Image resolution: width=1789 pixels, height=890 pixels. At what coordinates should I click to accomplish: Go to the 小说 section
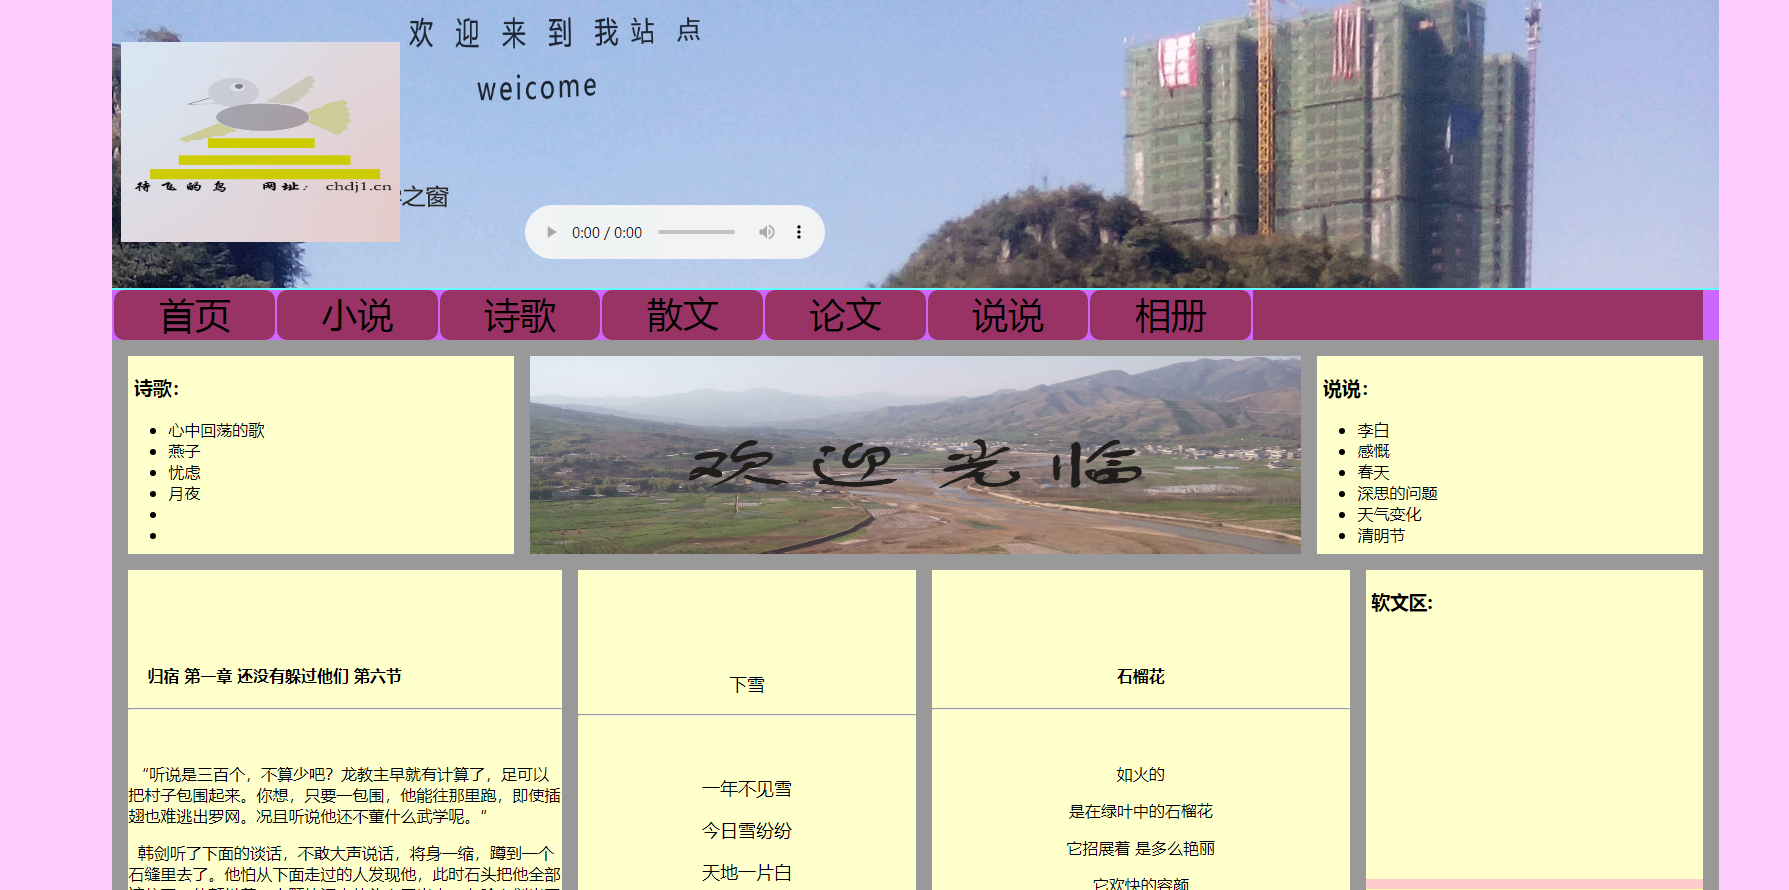(x=357, y=316)
